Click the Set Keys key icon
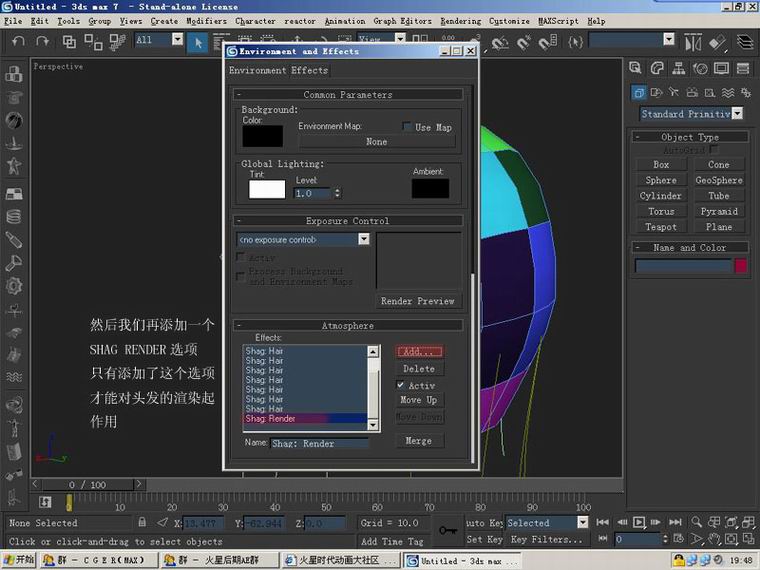Image resolution: width=760 pixels, height=570 pixels. click(x=448, y=530)
